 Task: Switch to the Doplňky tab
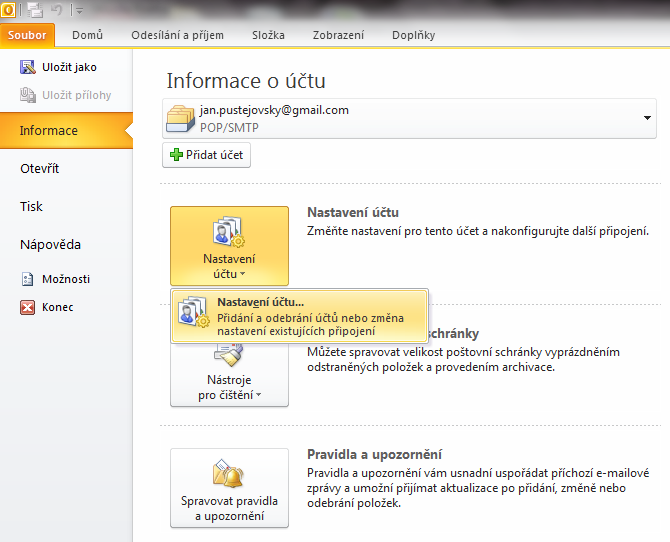pos(414,35)
